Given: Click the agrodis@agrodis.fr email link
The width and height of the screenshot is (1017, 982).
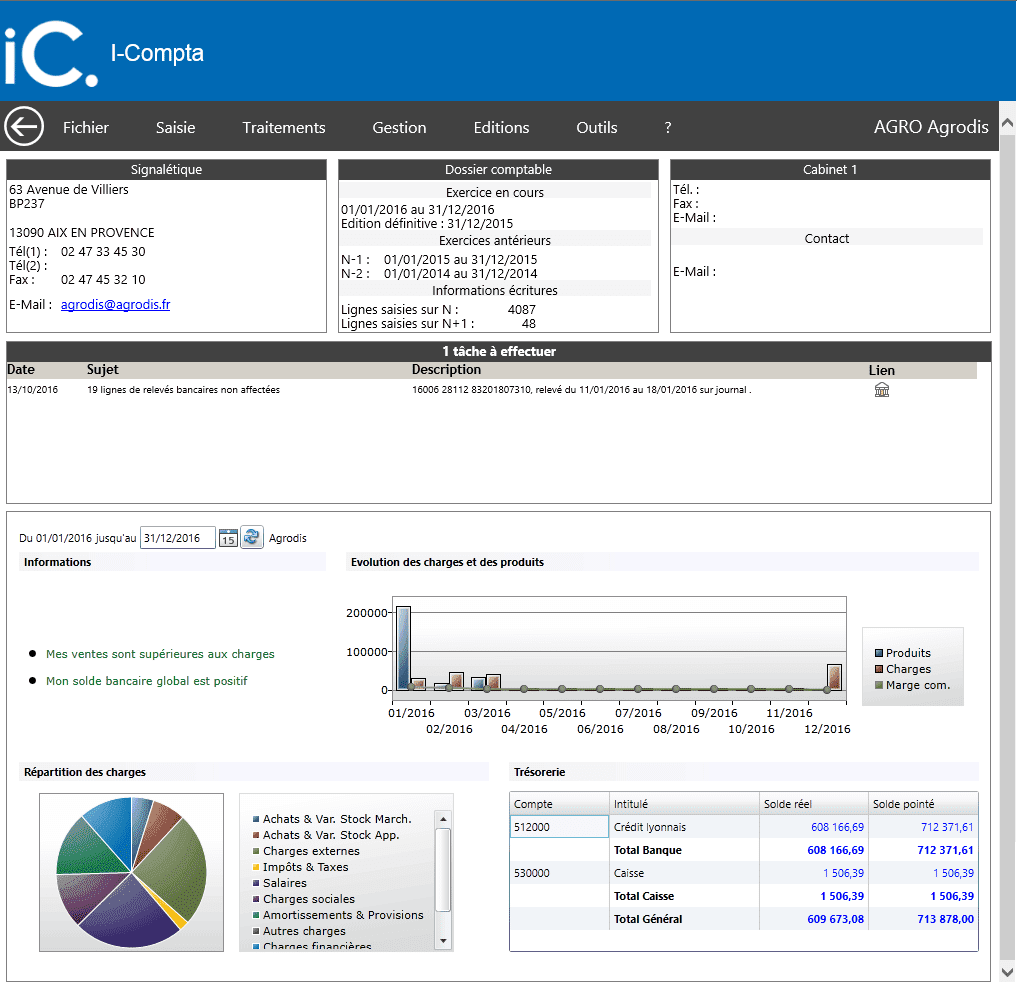Looking at the screenshot, I should pyautogui.click(x=115, y=304).
